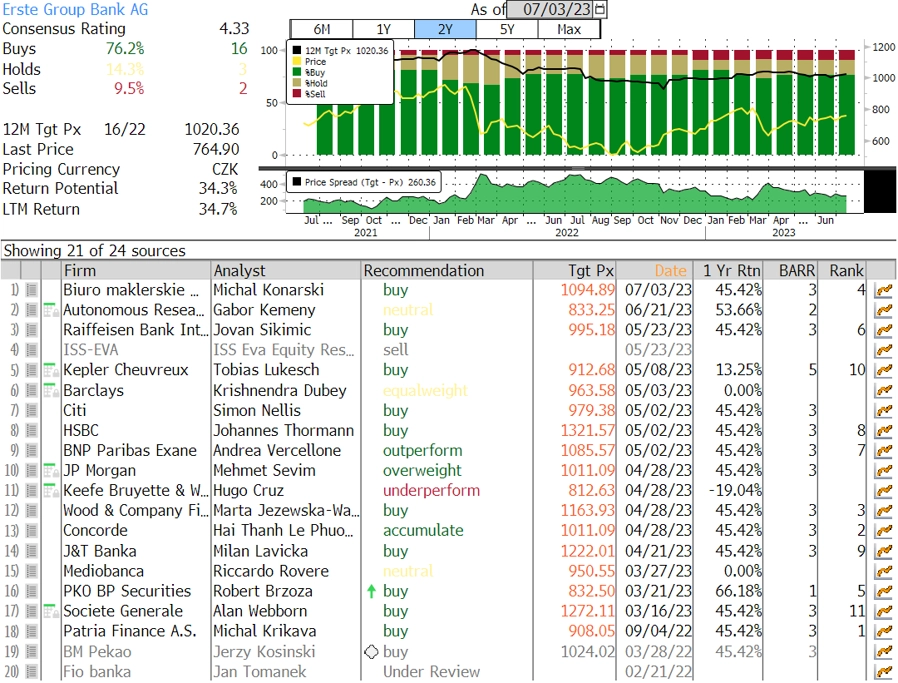
Task: Click the Consensus Rating value '4.33'
Action: [234, 29]
